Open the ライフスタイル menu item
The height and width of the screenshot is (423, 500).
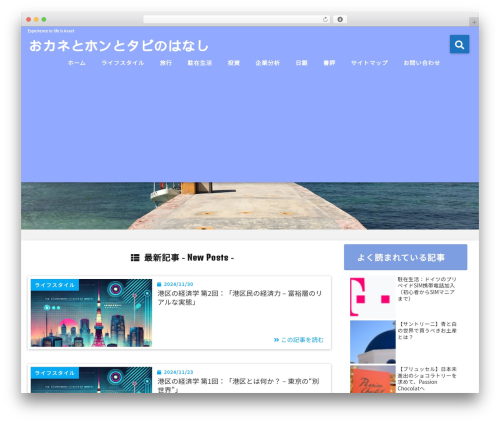pyautogui.click(x=123, y=63)
